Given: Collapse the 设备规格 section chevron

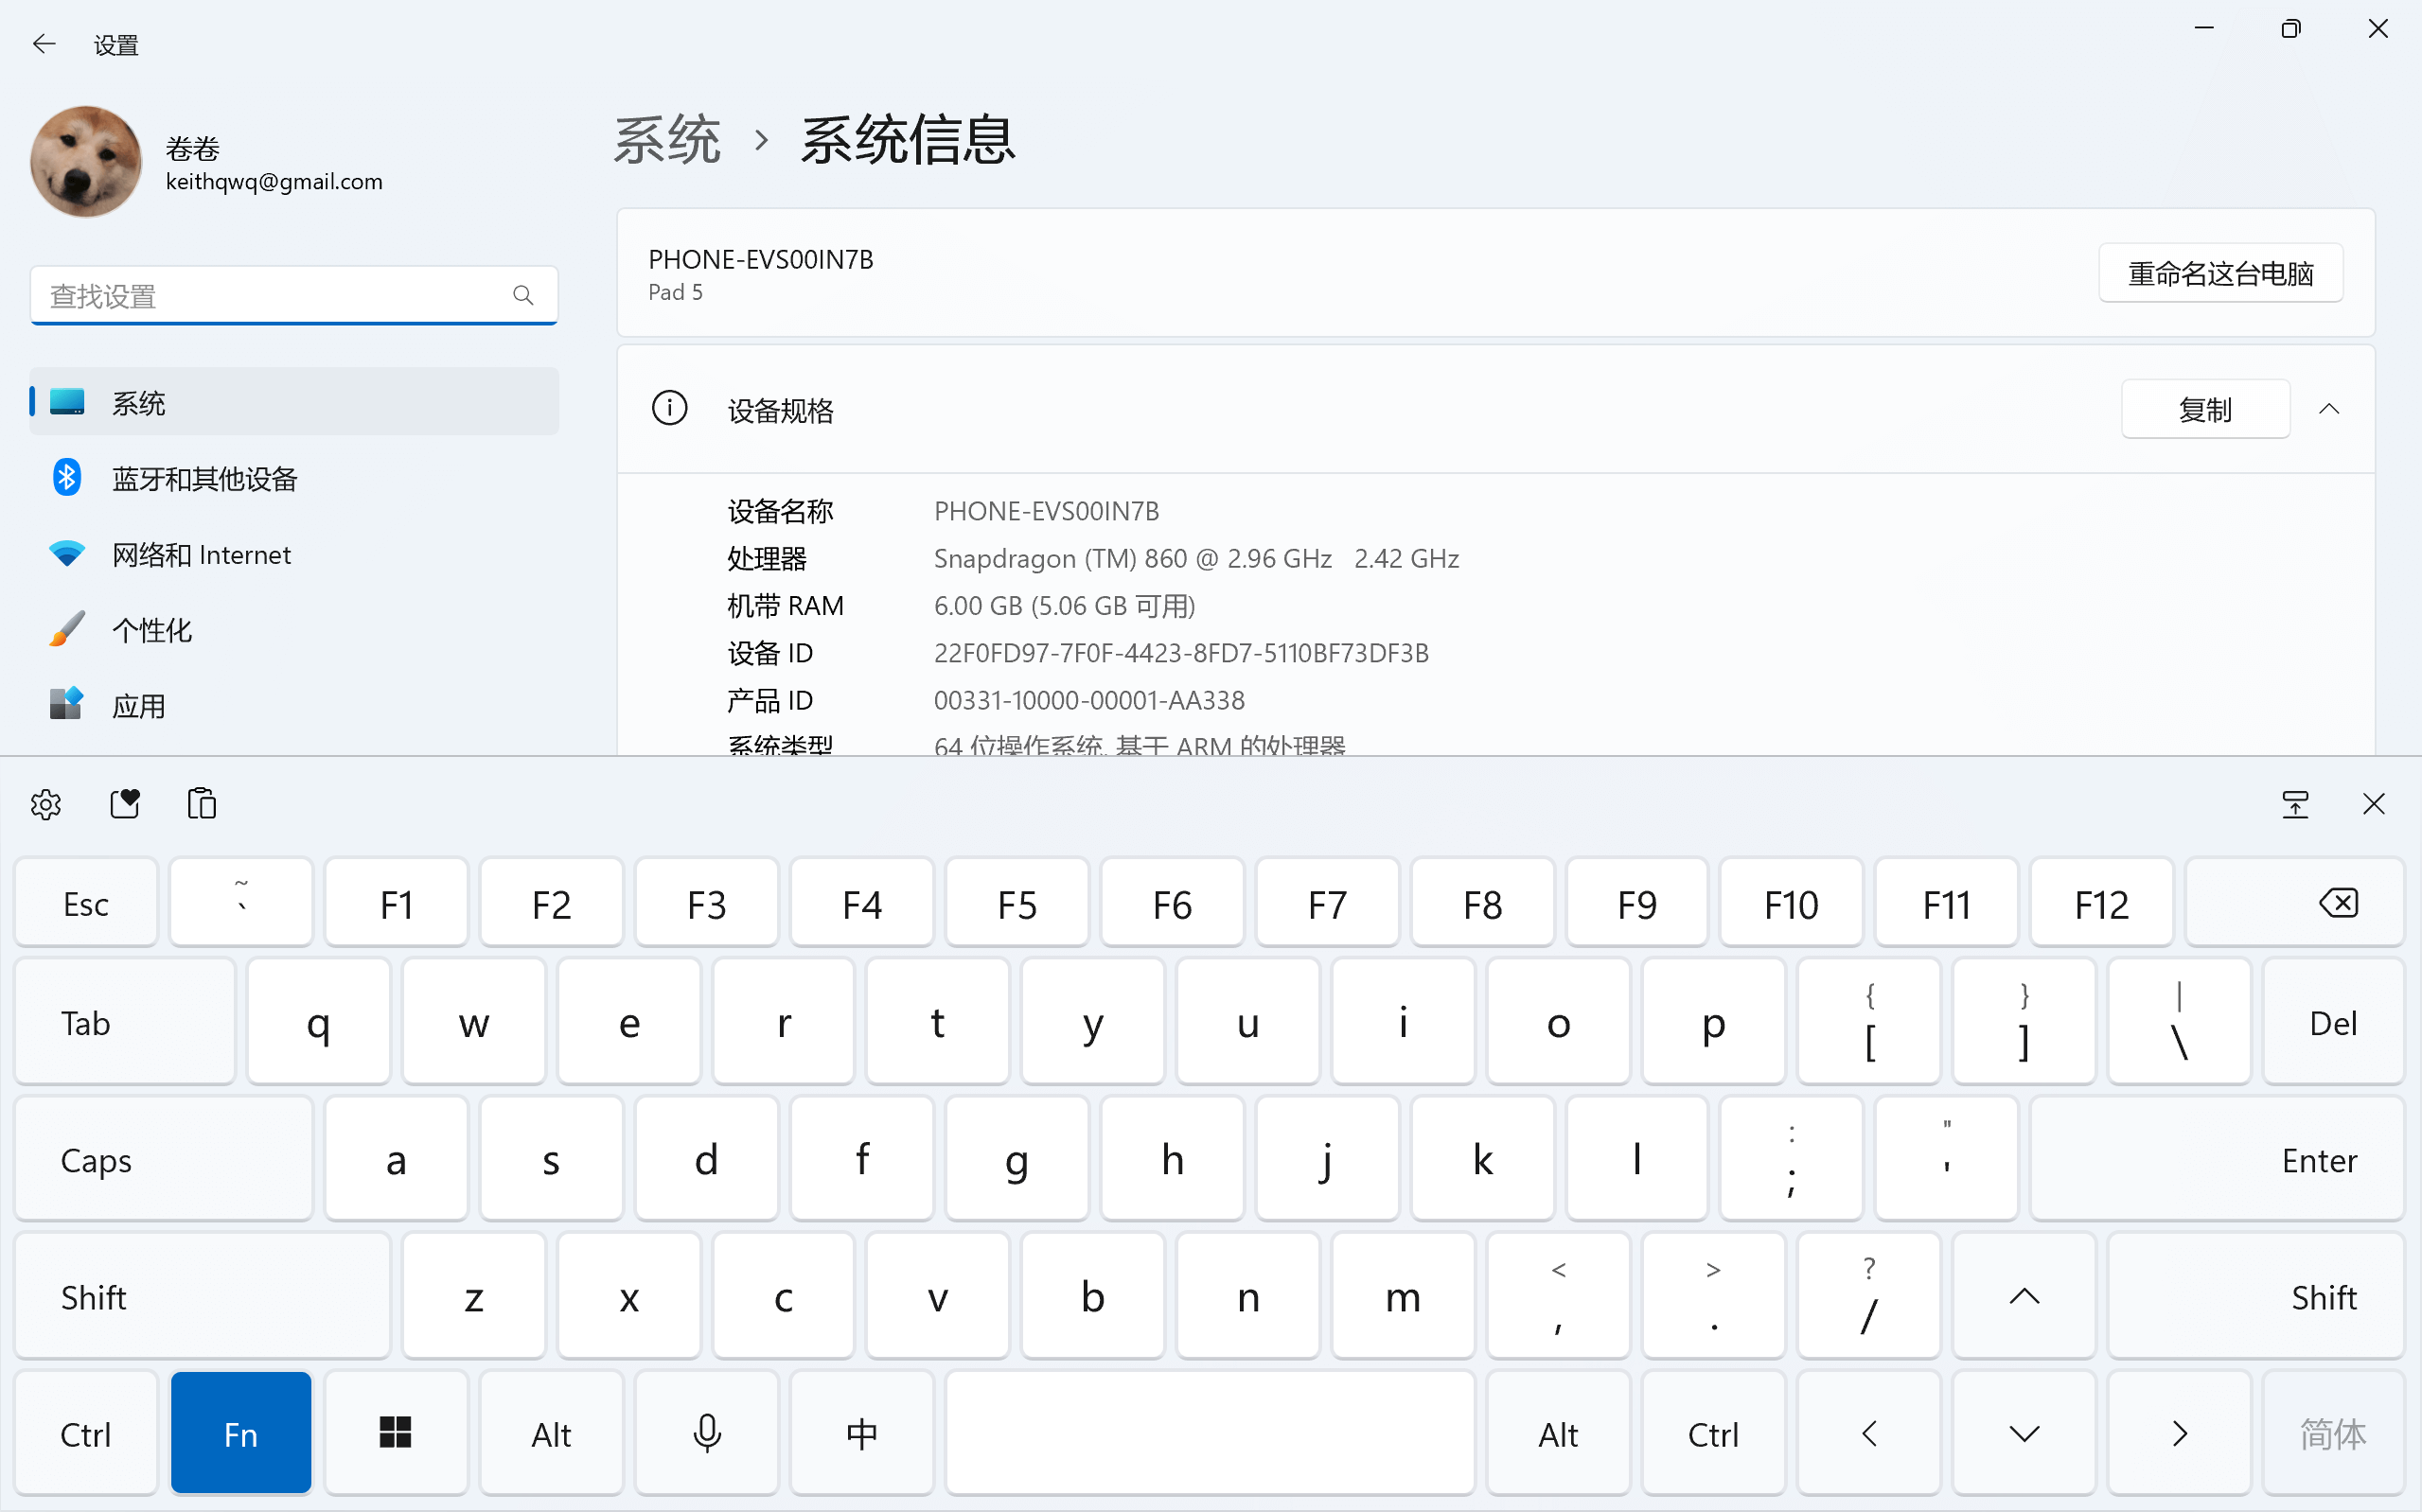Looking at the screenshot, I should [2329, 409].
